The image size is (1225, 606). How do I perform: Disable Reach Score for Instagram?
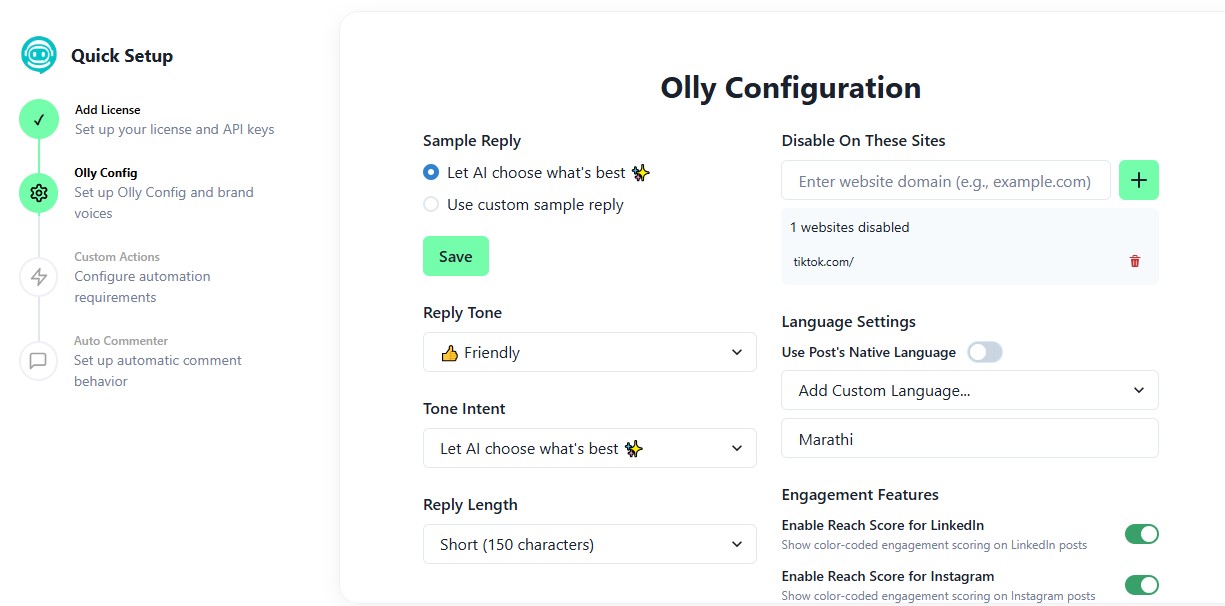pos(1141,584)
